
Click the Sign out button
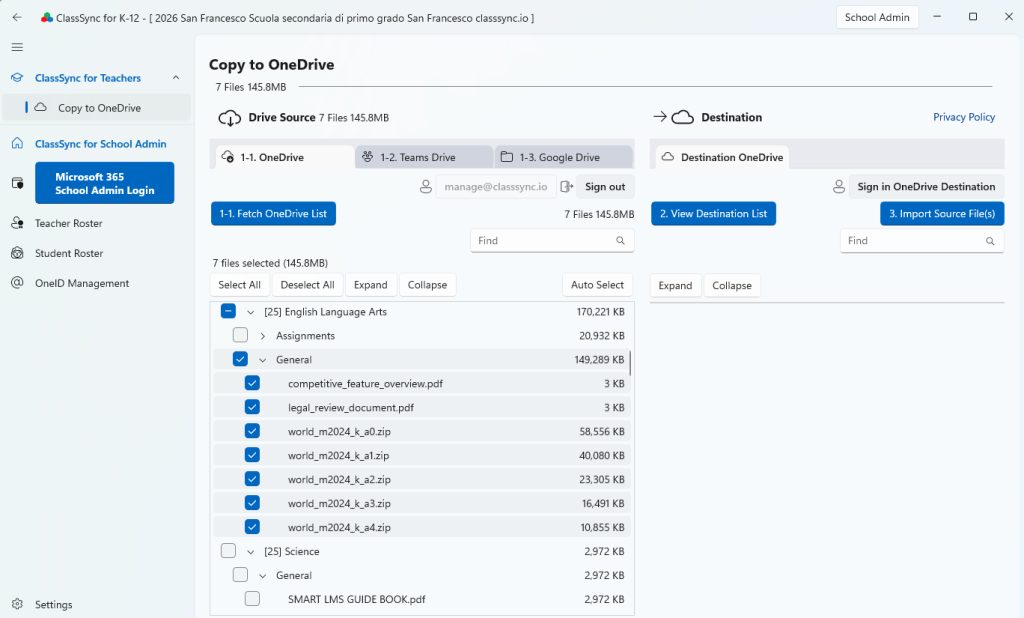click(605, 187)
